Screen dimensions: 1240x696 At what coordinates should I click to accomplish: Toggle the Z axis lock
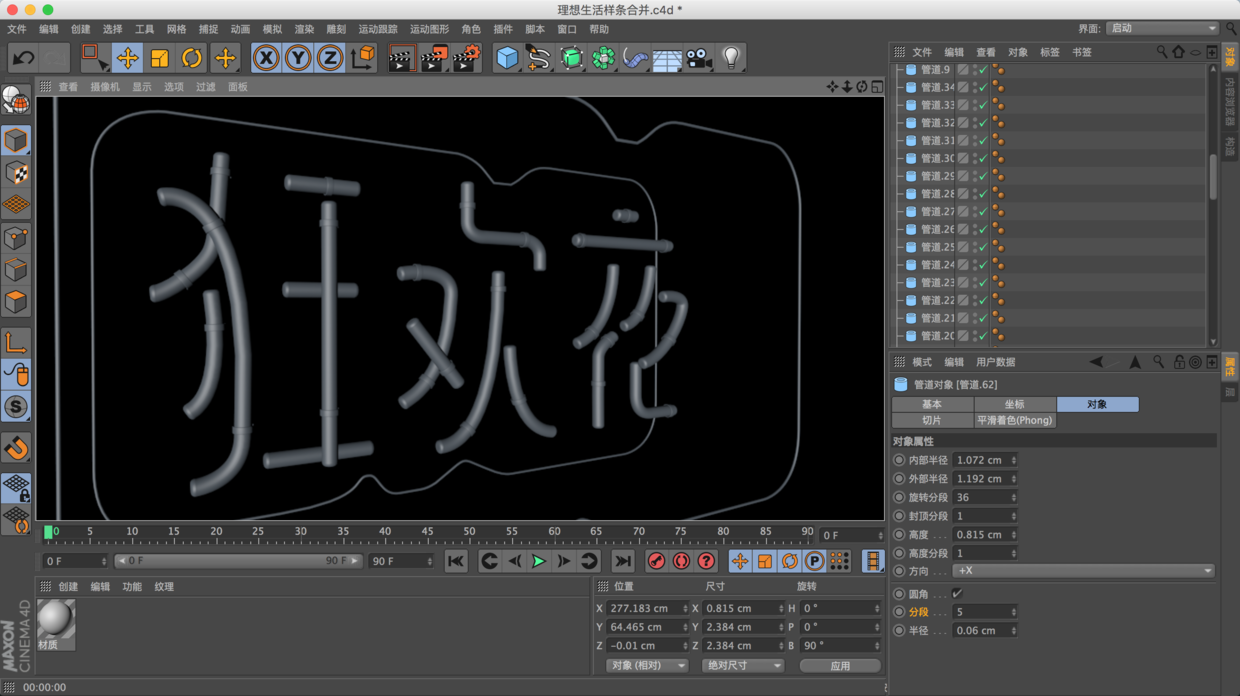point(330,58)
